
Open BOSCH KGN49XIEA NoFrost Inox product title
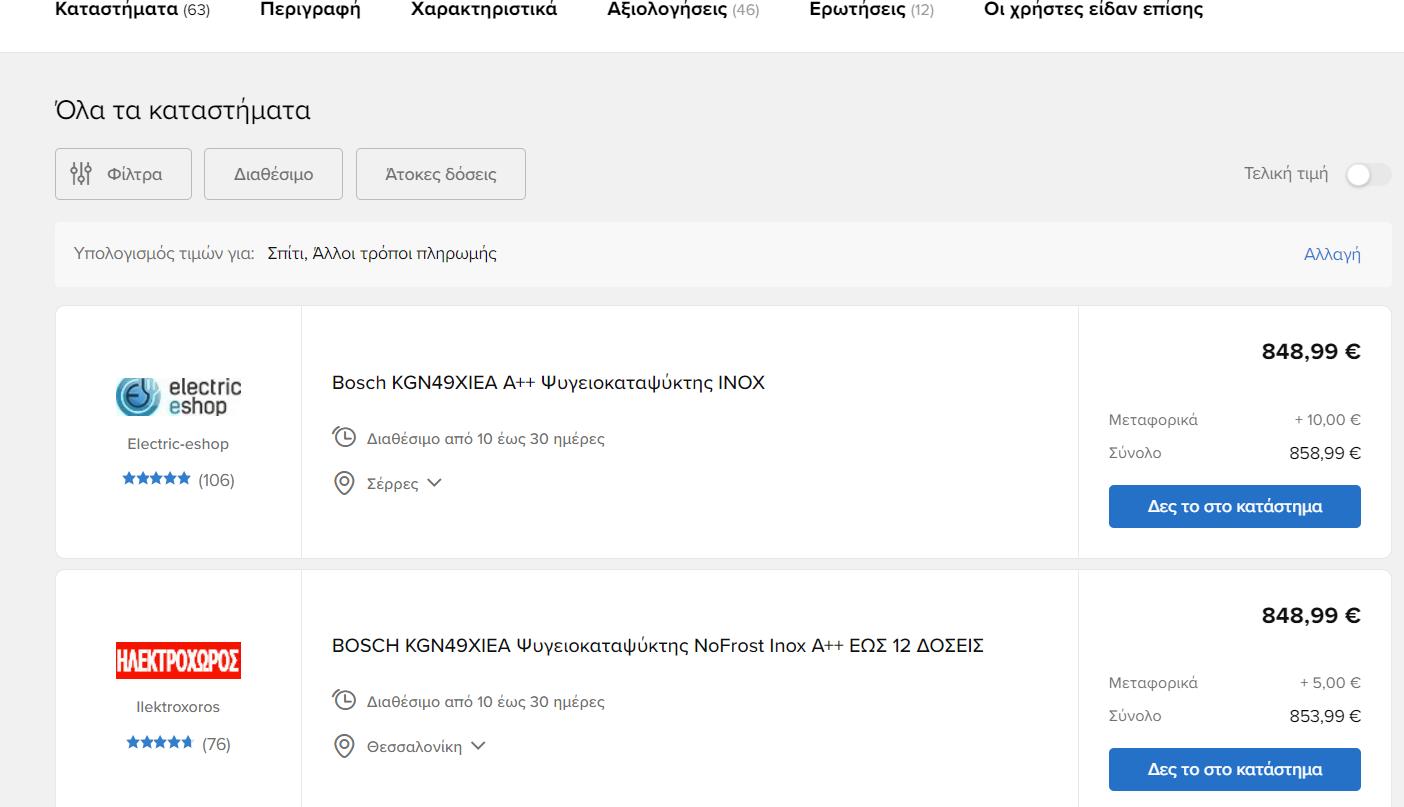(x=658, y=646)
